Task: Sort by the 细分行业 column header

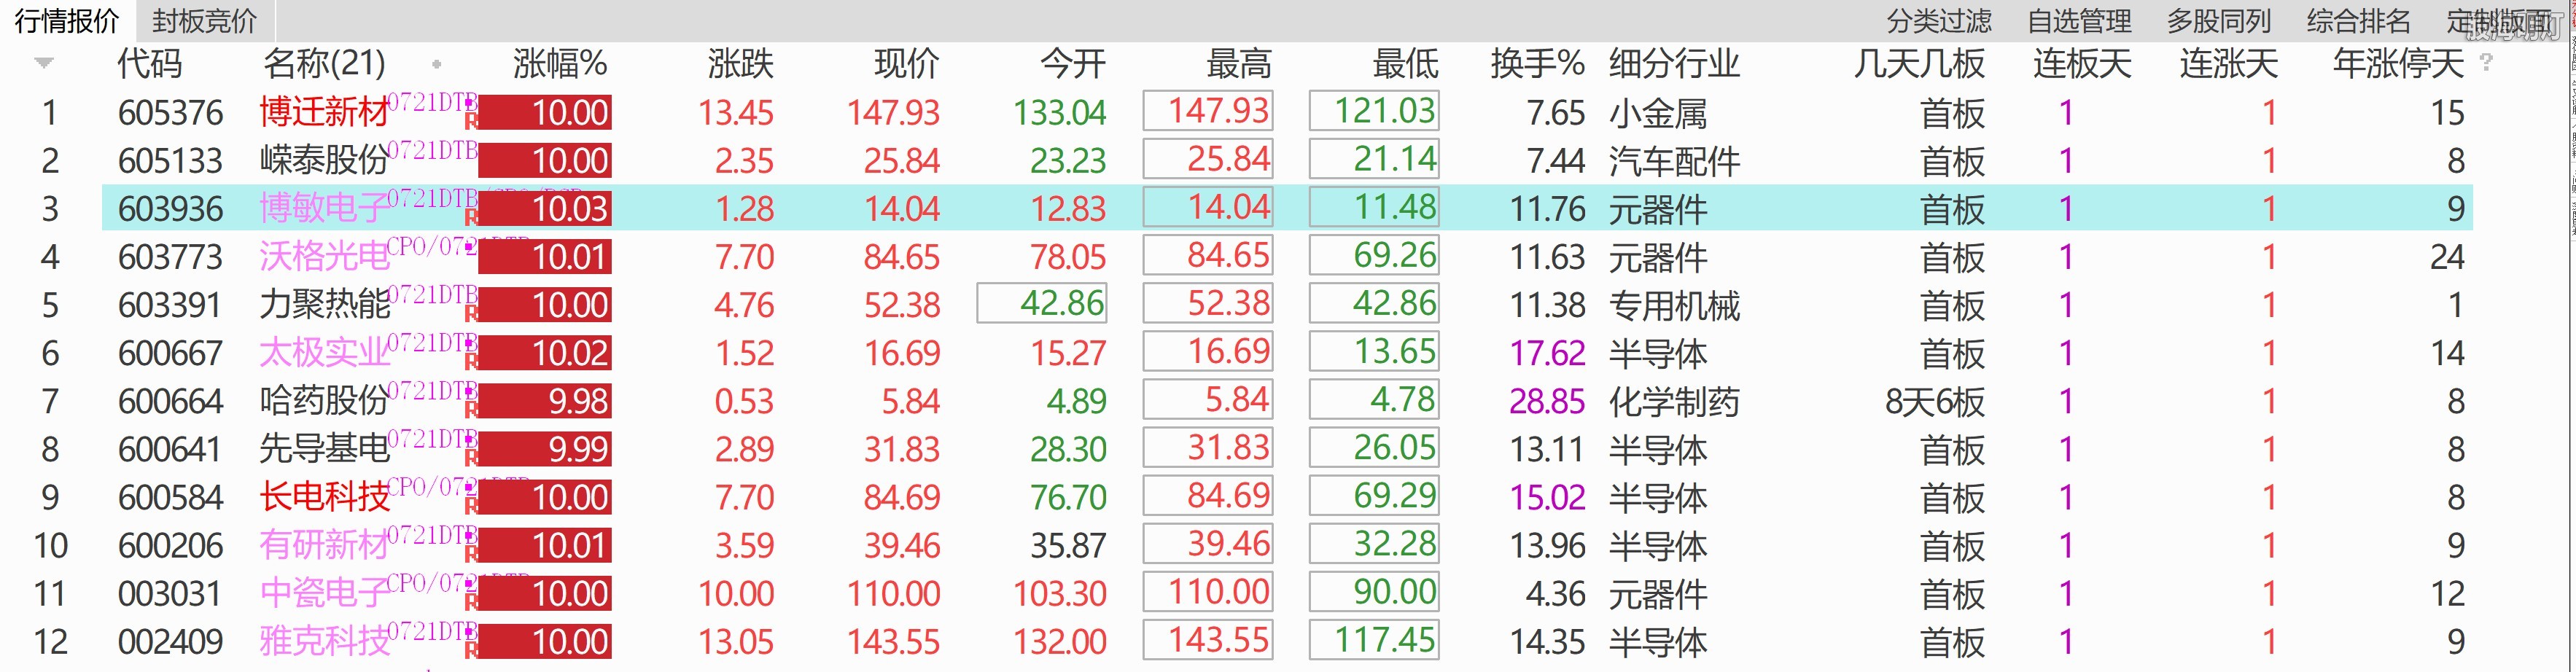Action: pyautogui.click(x=1674, y=64)
